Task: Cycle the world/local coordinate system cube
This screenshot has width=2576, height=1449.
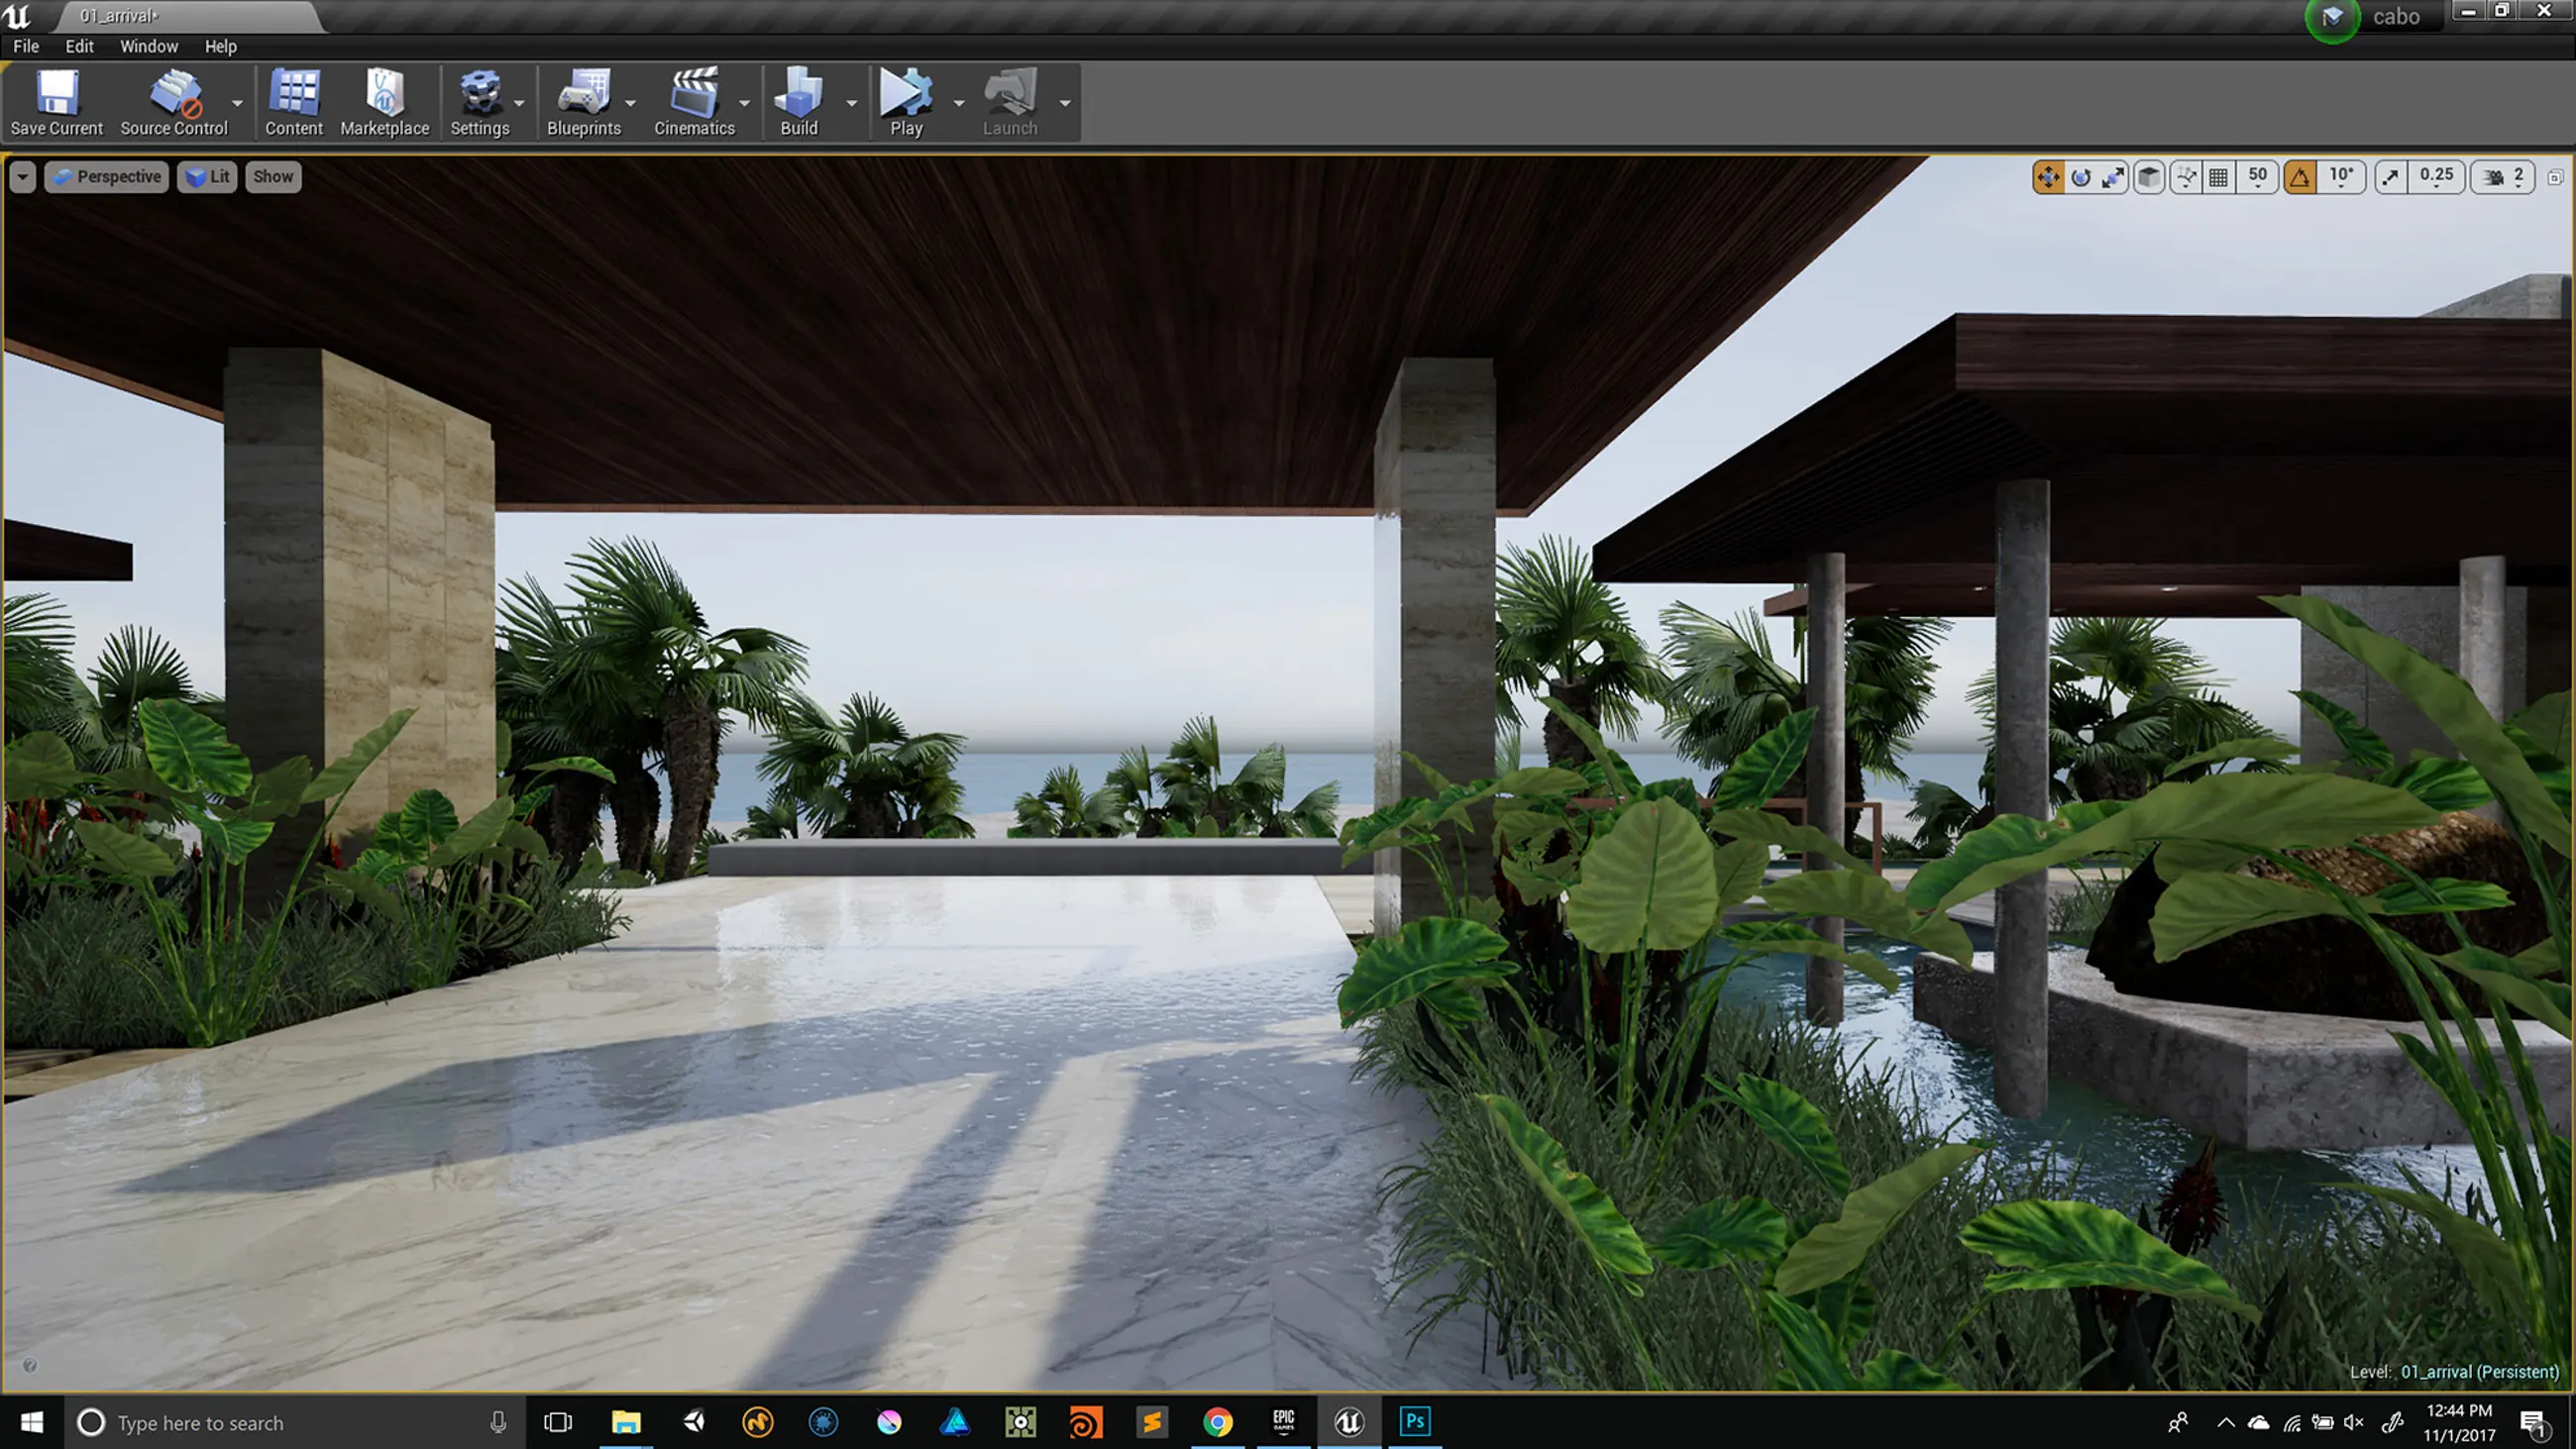Action: point(2149,177)
